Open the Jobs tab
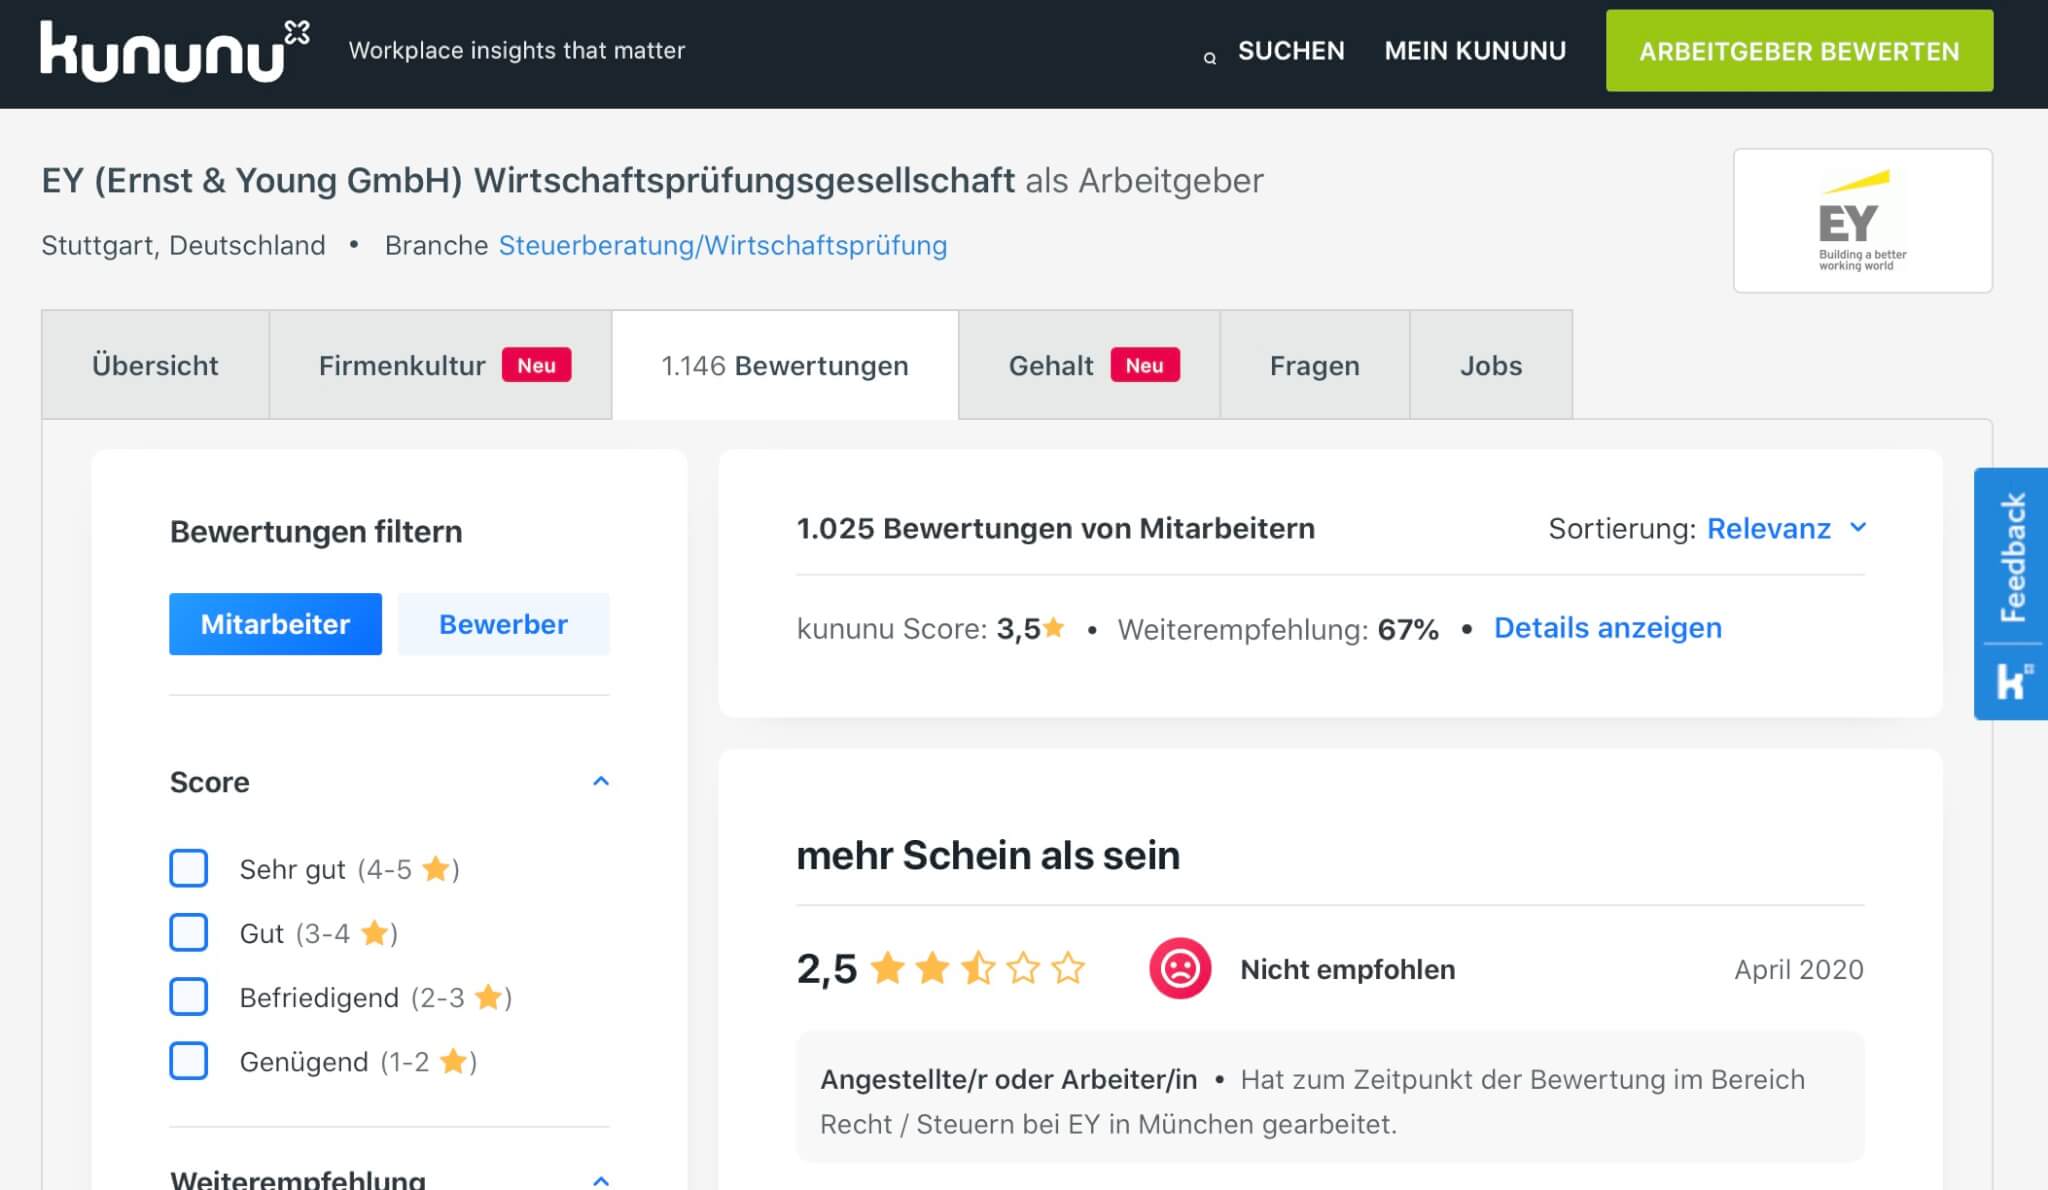This screenshot has width=2048, height=1190. [1491, 365]
